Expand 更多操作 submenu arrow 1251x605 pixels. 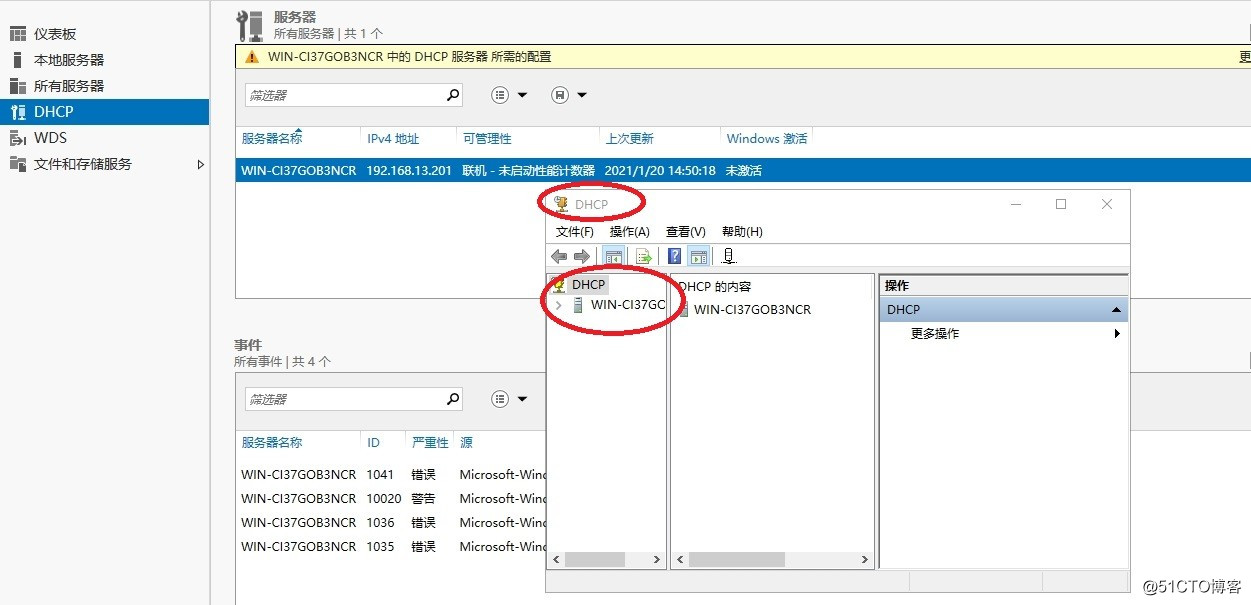pyautogui.click(x=1117, y=334)
